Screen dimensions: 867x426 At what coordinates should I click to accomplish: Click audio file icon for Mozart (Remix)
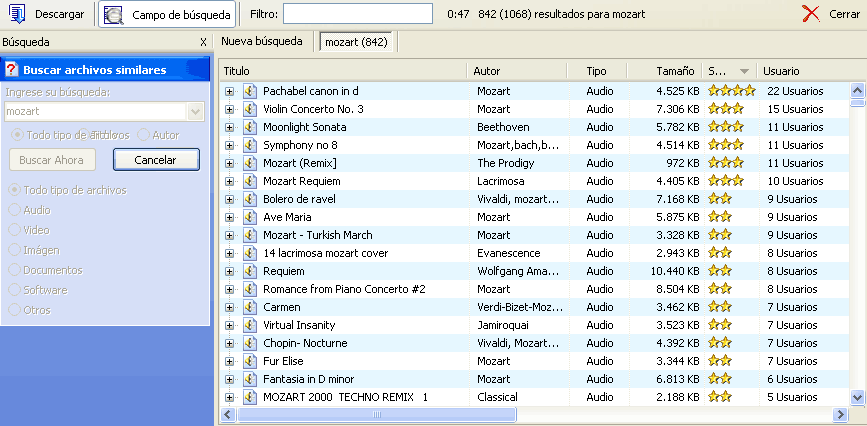pyautogui.click(x=250, y=163)
